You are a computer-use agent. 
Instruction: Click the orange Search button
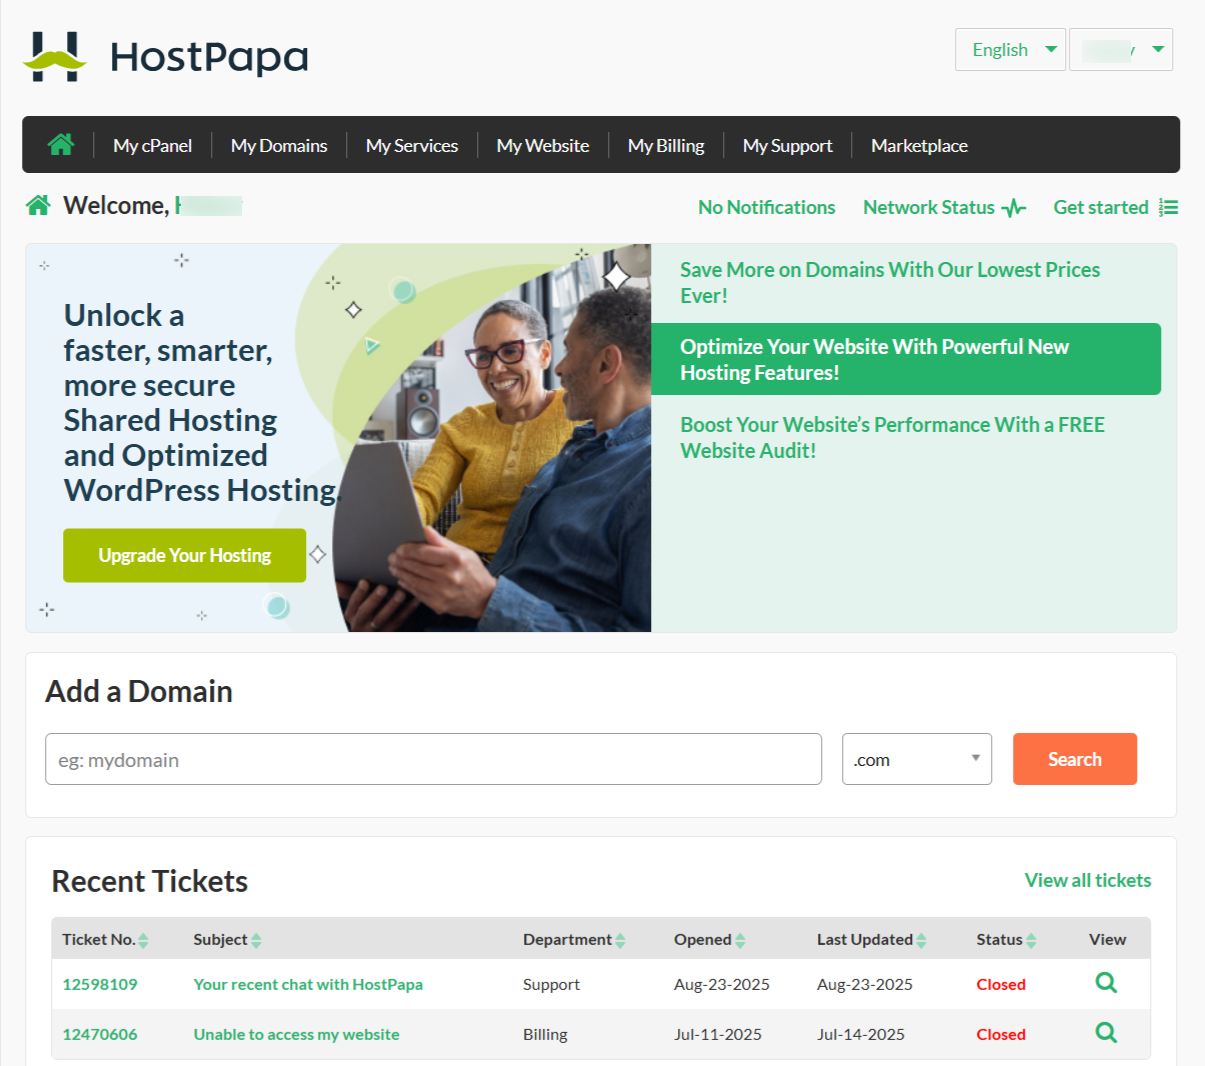pos(1075,759)
